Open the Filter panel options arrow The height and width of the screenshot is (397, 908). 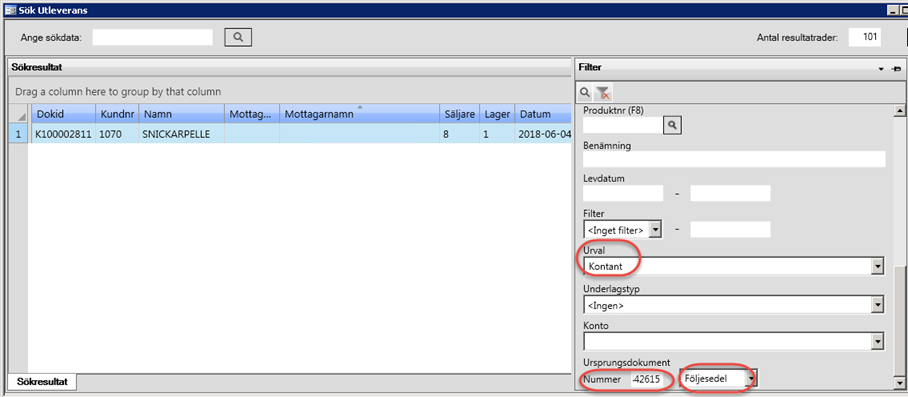click(882, 68)
